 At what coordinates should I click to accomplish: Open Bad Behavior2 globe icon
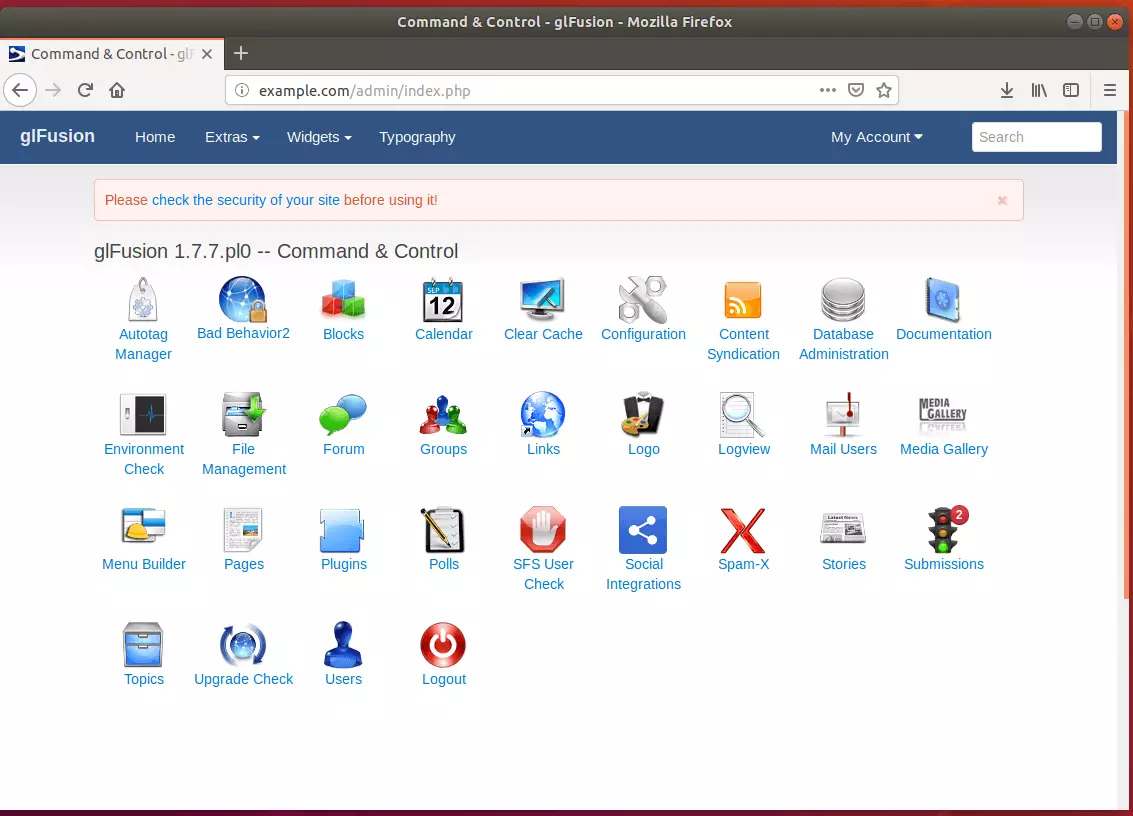[243, 299]
